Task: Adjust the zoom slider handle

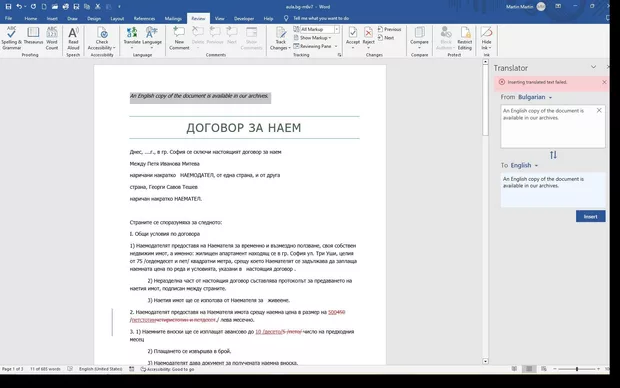Action: pyautogui.click(x=577, y=369)
